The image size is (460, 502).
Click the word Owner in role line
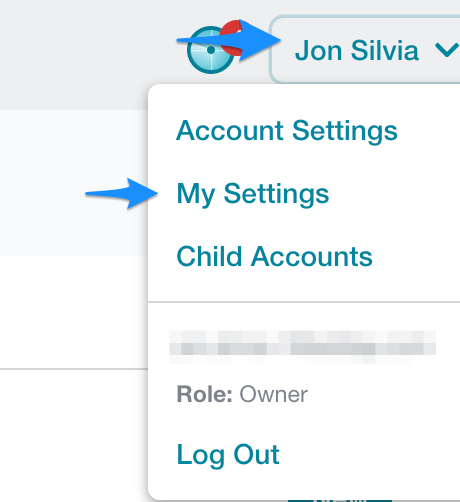point(273,394)
